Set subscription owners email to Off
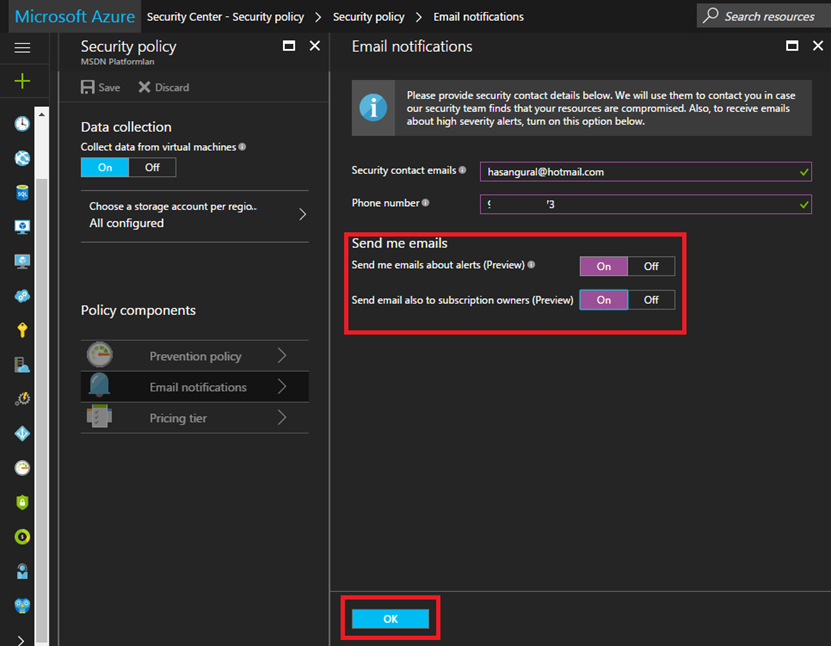 651,300
